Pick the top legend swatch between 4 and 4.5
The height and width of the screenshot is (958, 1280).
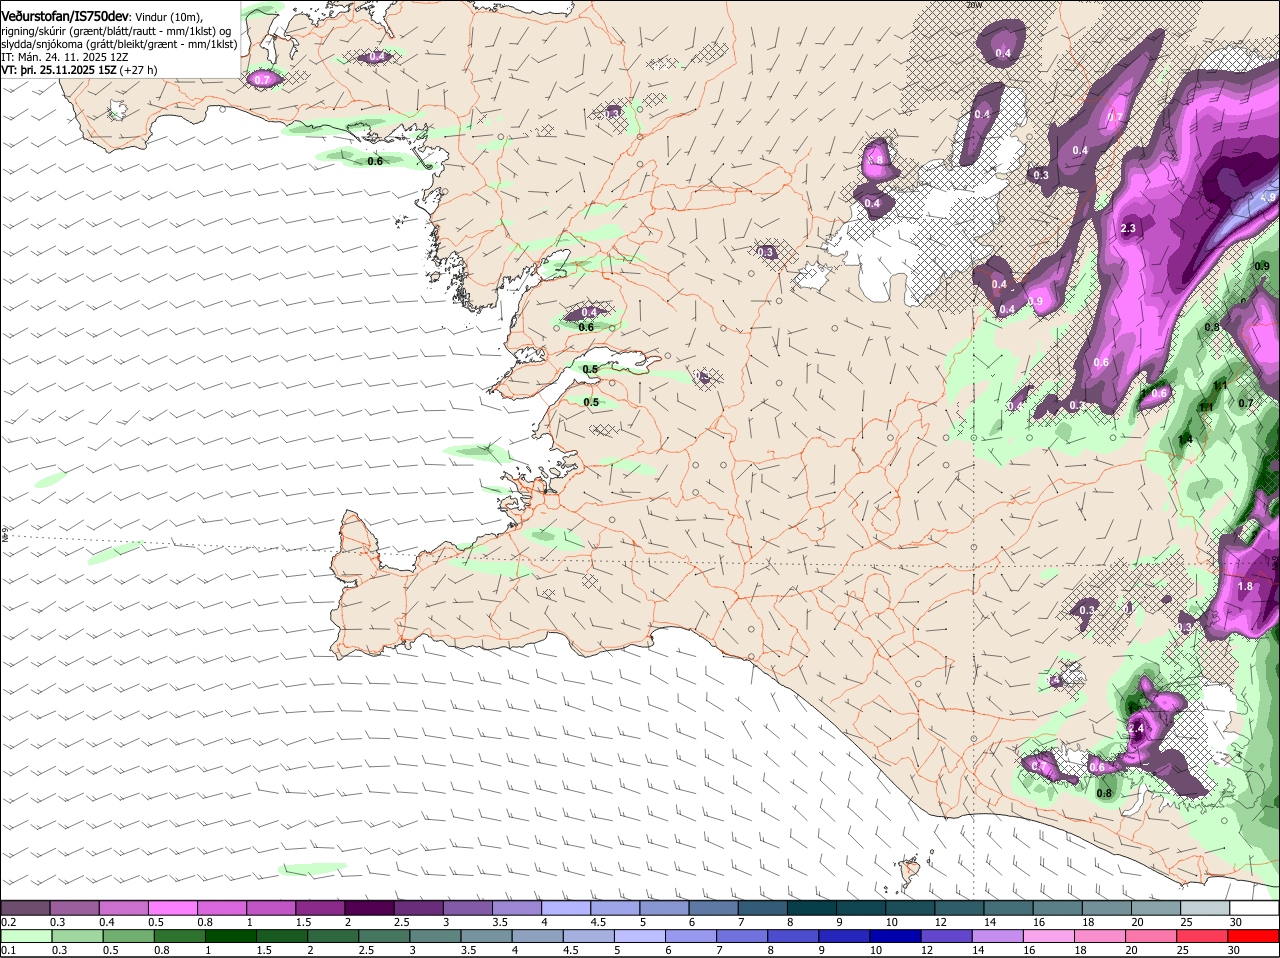click(566, 907)
